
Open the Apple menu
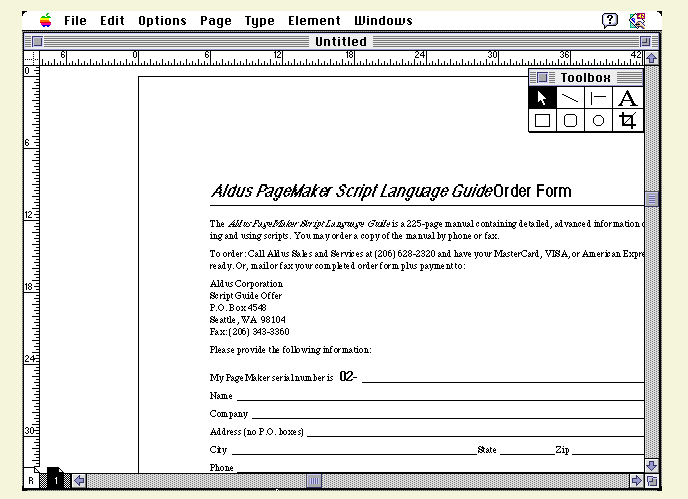tap(45, 20)
